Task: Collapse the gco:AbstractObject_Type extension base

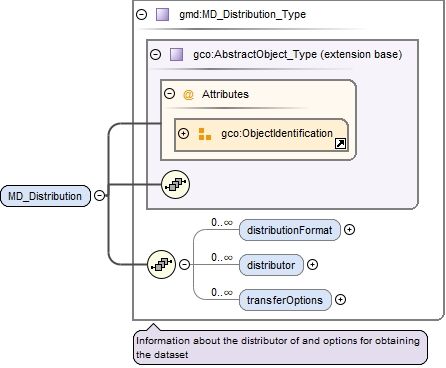Action: coord(155,54)
